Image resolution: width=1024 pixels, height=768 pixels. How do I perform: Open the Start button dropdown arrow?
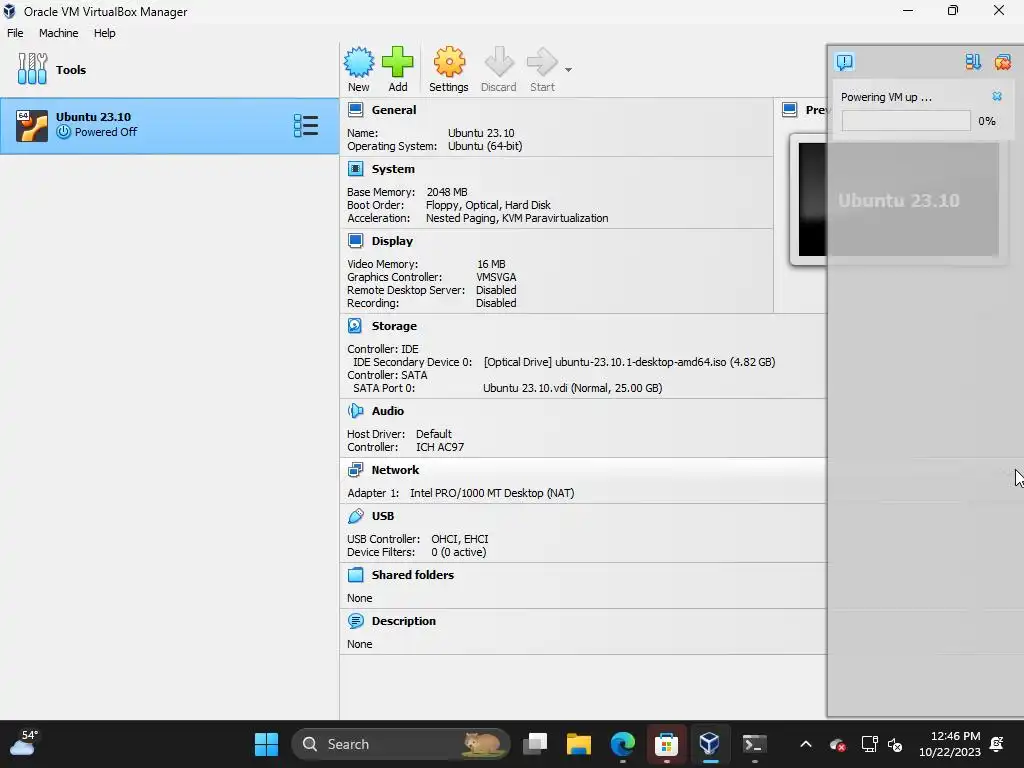(x=568, y=70)
